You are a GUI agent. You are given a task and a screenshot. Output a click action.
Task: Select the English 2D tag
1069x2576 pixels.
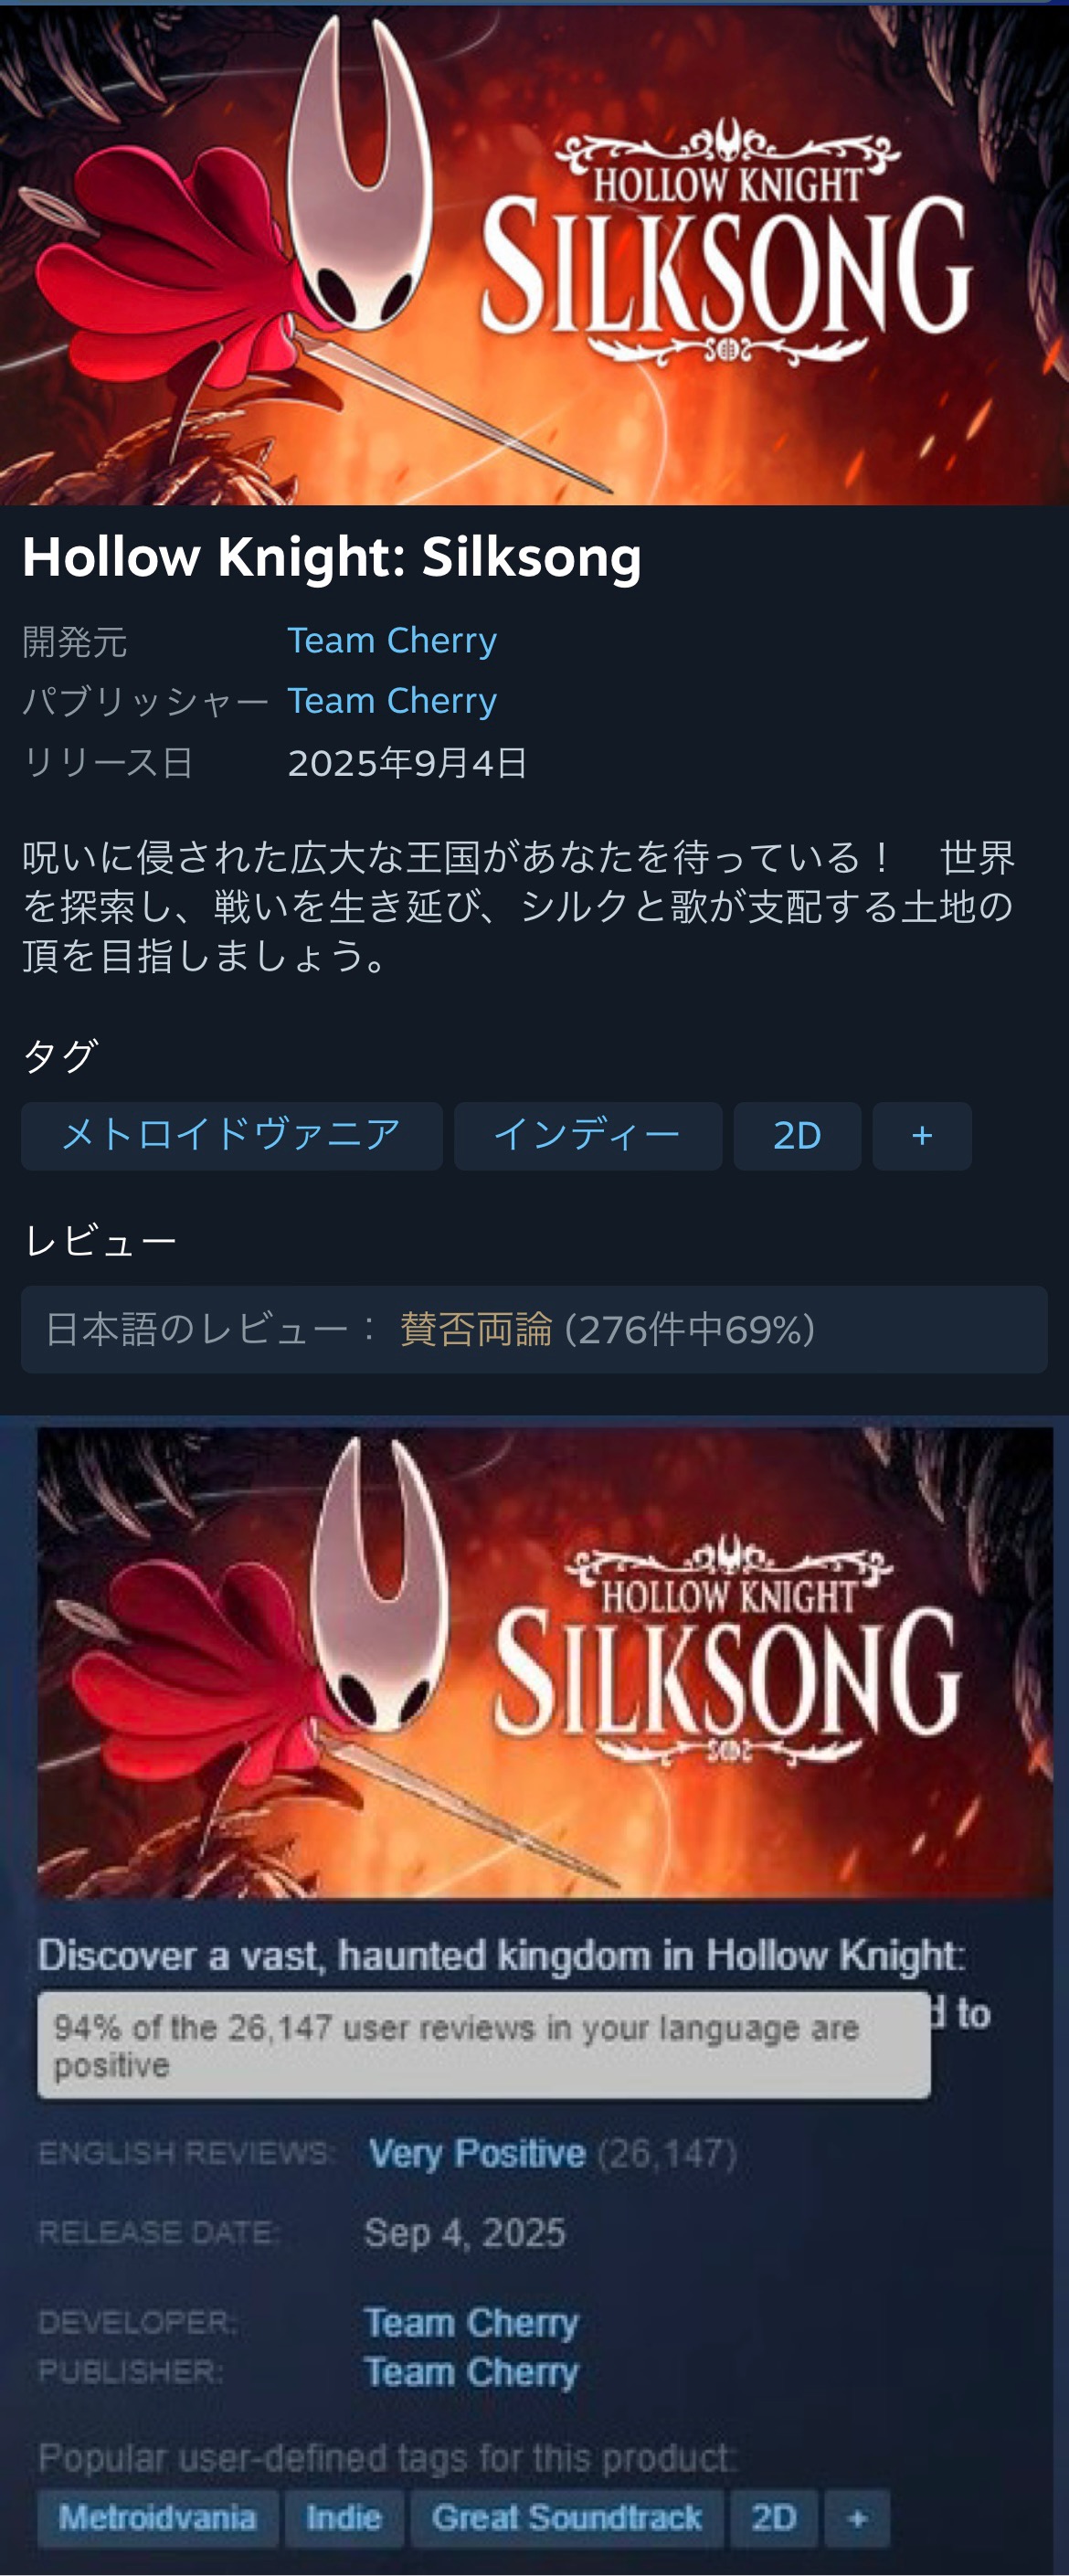(774, 2517)
